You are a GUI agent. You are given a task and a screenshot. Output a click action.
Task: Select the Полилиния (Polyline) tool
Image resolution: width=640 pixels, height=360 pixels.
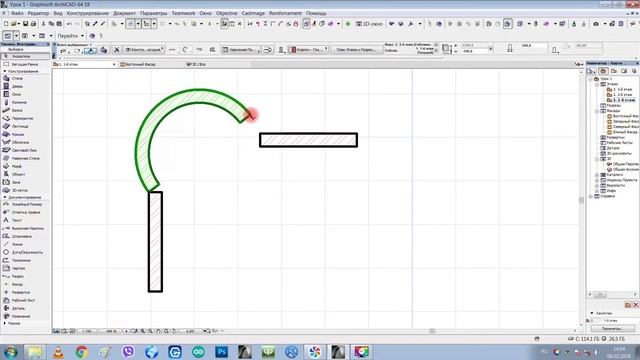(16, 260)
